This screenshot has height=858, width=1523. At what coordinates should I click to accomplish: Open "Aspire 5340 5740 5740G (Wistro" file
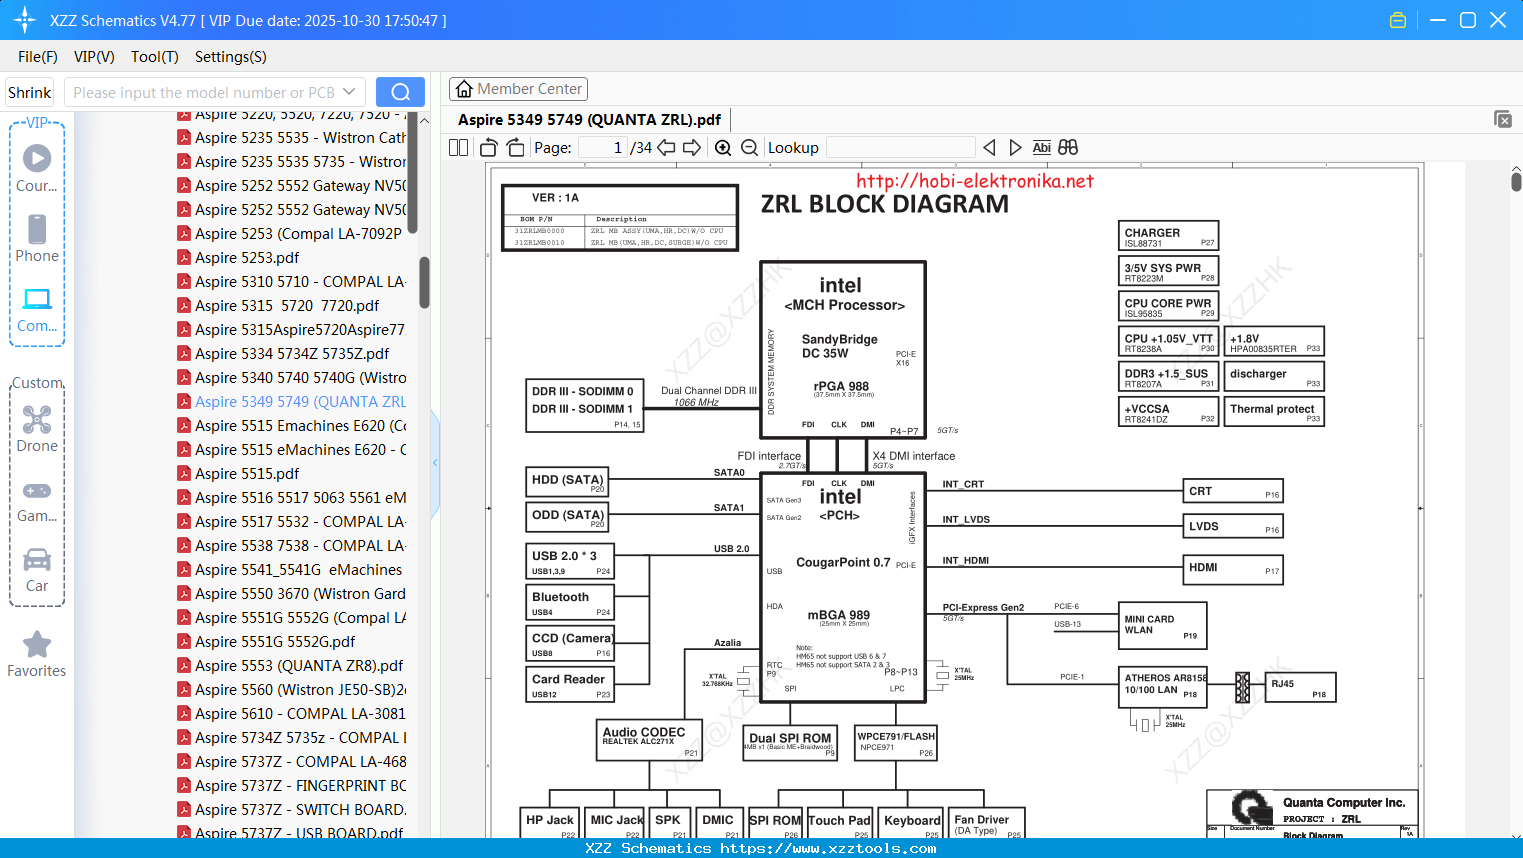[x=292, y=378]
